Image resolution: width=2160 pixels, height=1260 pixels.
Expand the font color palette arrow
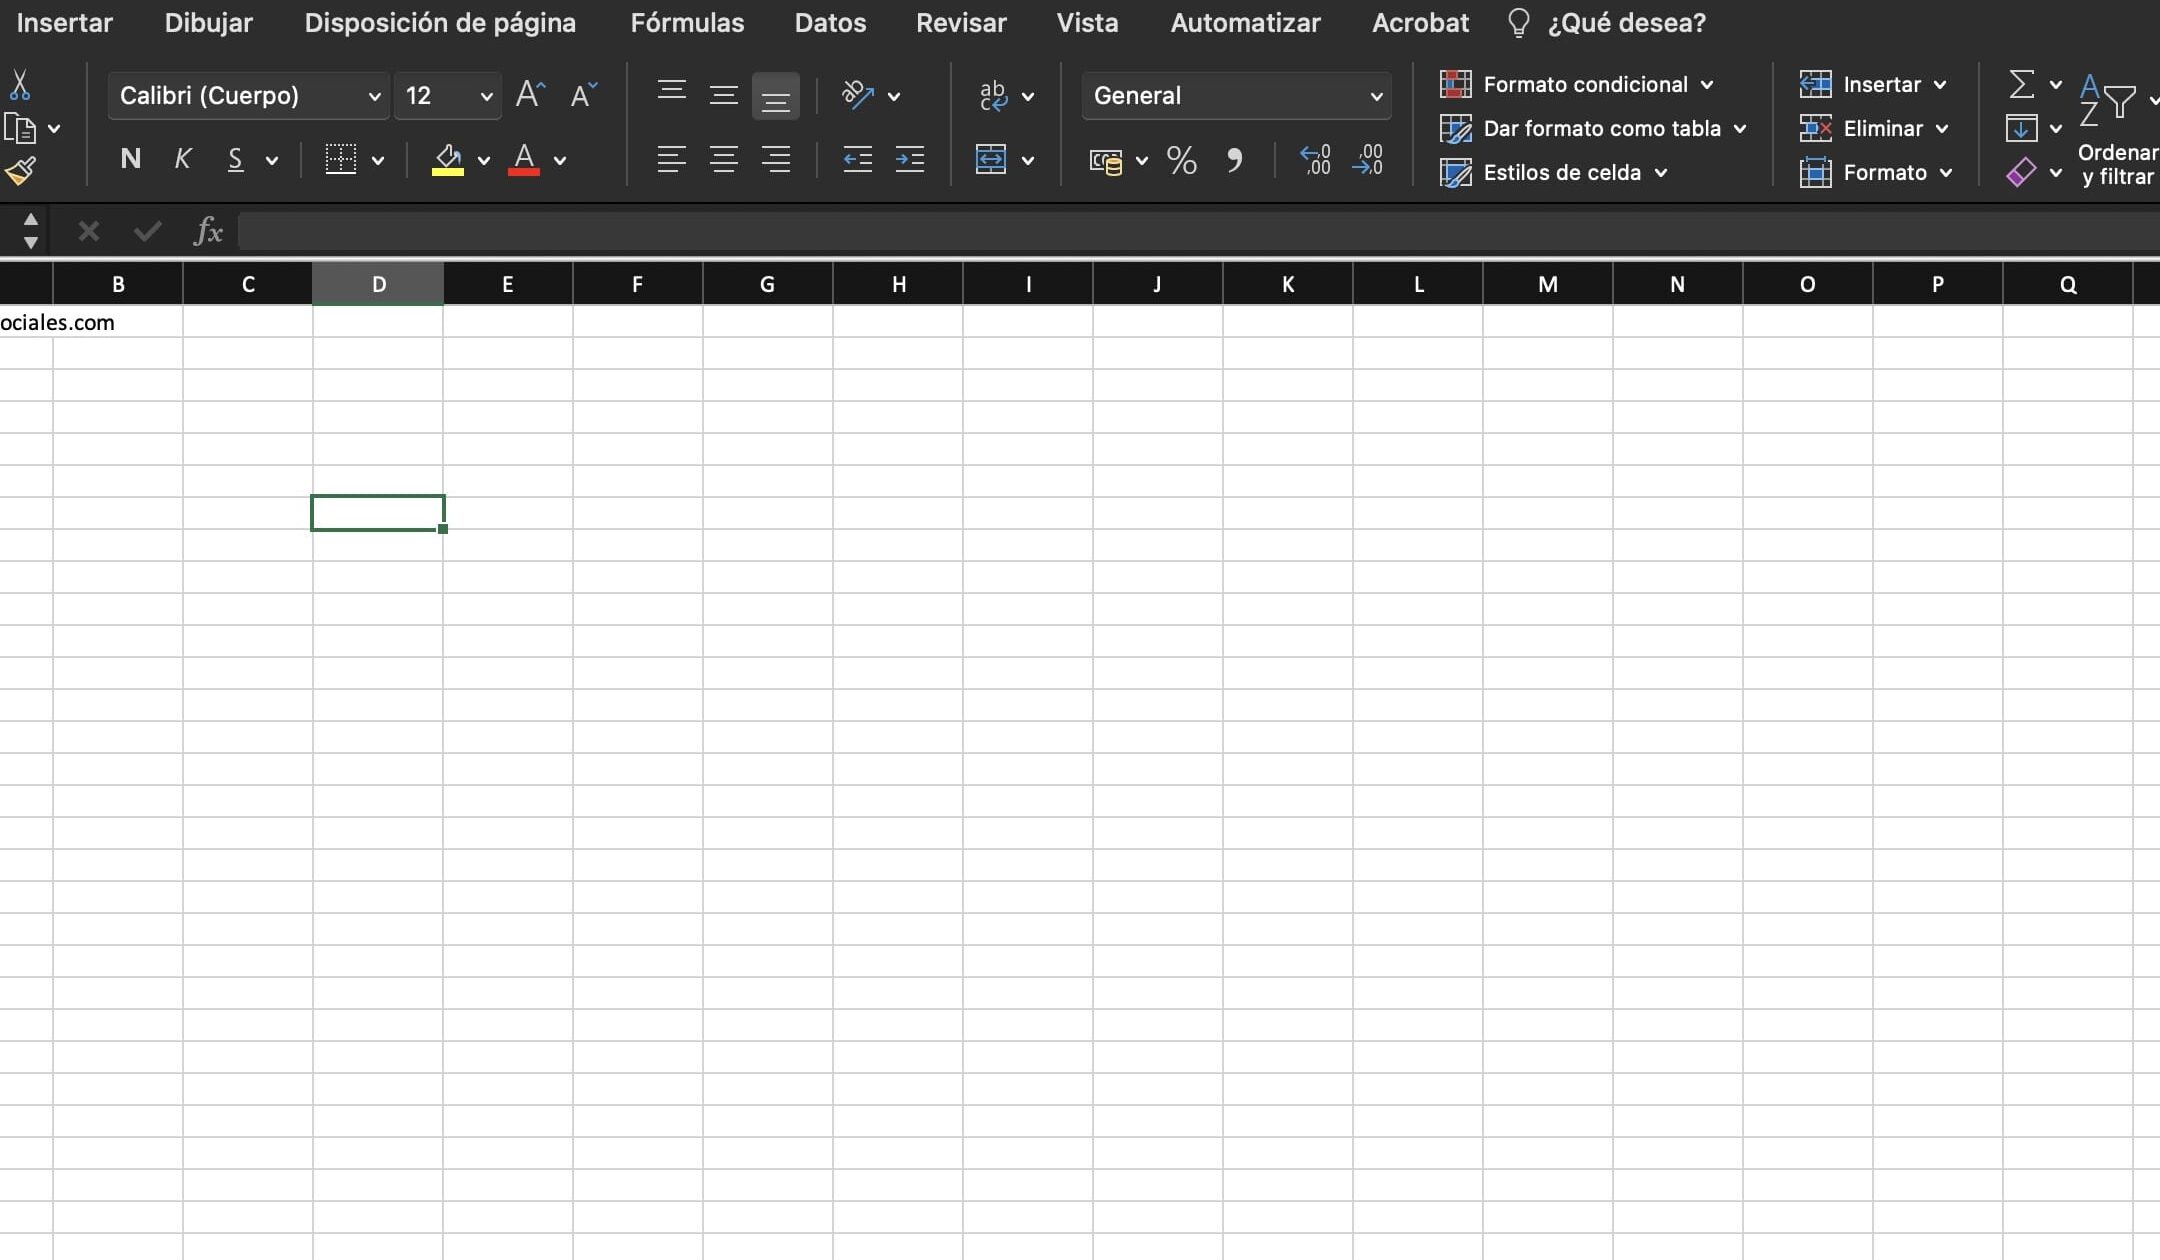pos(560,160)
